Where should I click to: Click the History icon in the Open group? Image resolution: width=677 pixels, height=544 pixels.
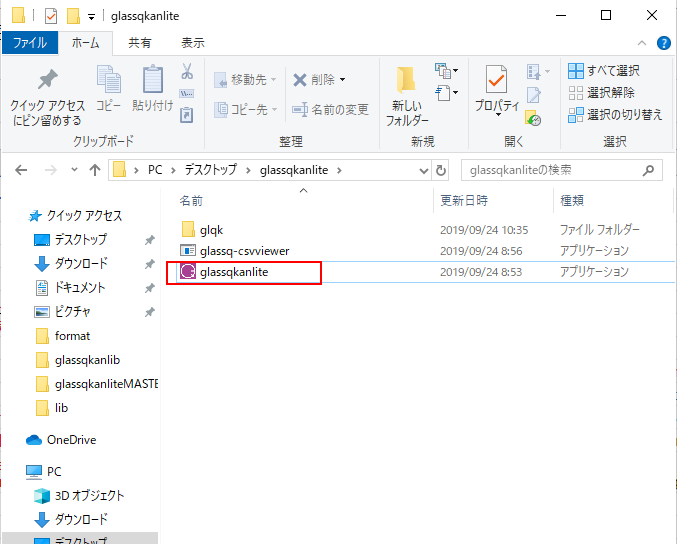click(x=534, y=117)
